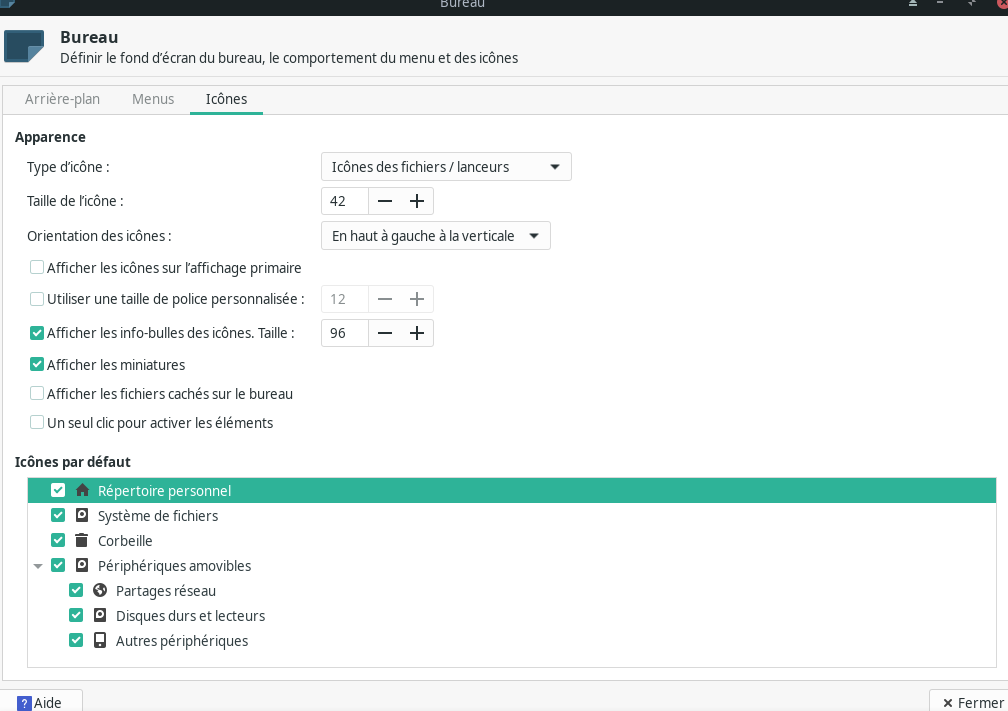Switch to the Menus tab
The width and height of the screenshot is (1008, 711).
point(153,99)
